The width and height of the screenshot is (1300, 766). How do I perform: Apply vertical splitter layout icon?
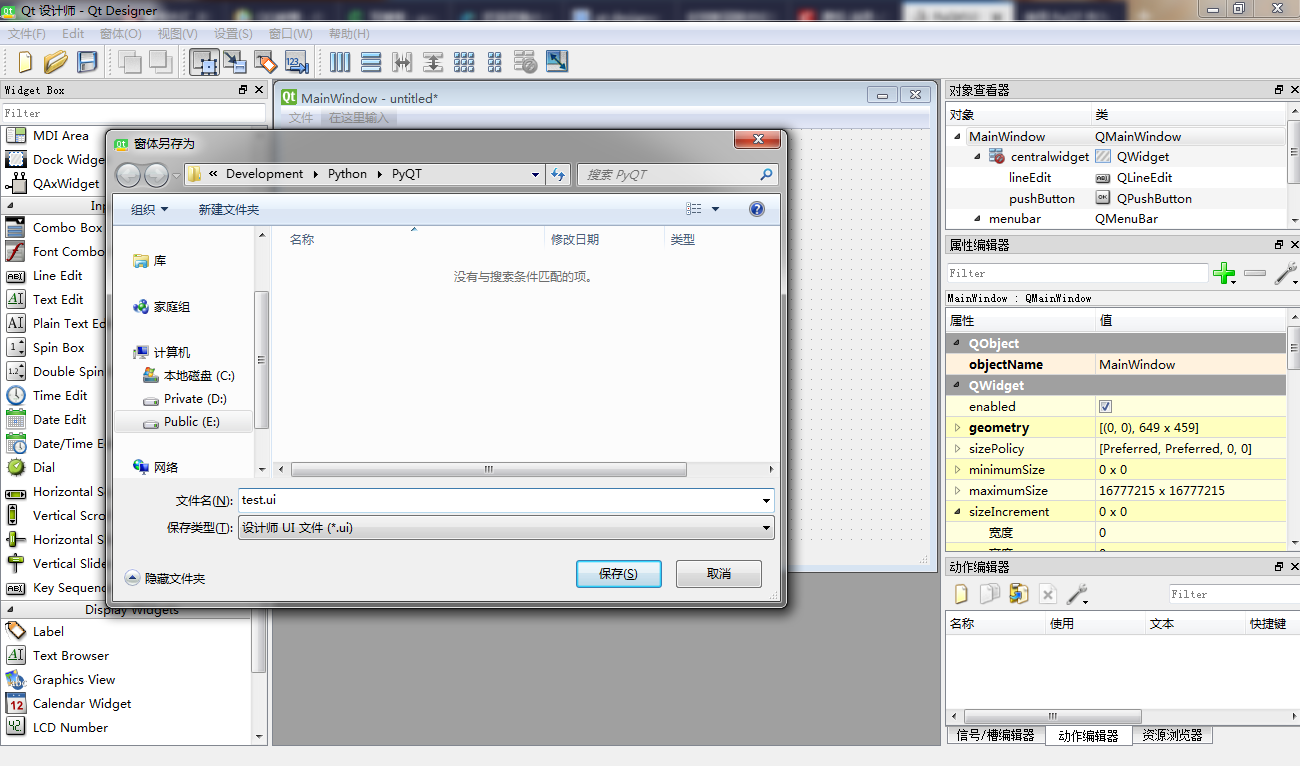(433, 62)
